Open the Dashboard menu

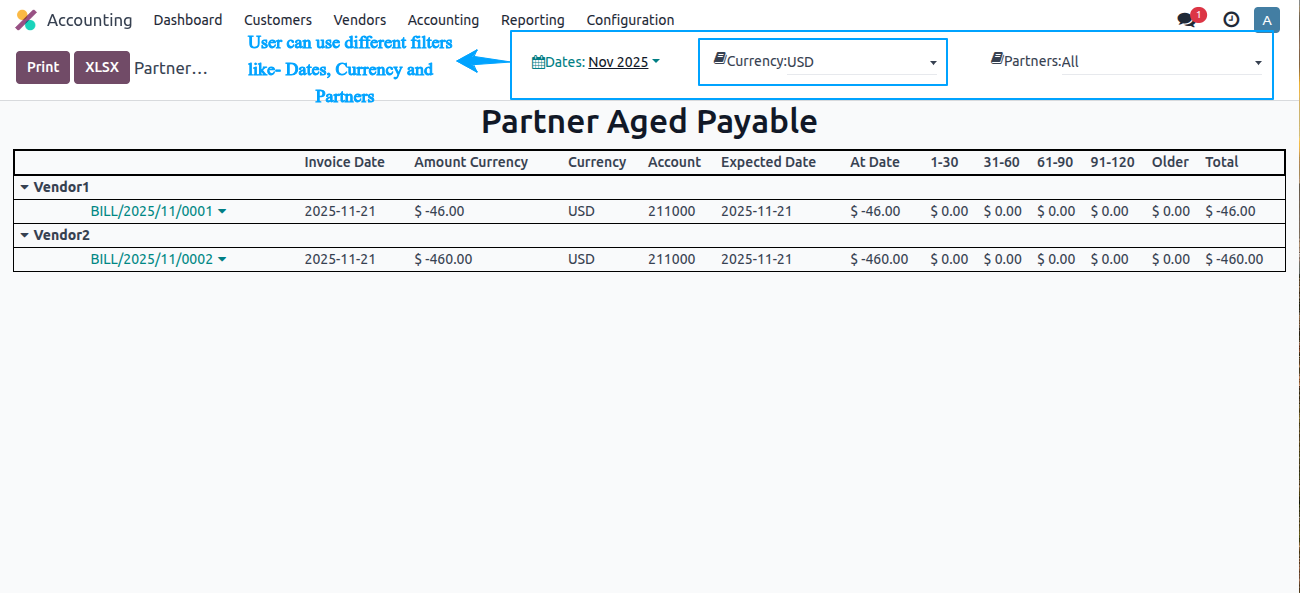(188, 20)
